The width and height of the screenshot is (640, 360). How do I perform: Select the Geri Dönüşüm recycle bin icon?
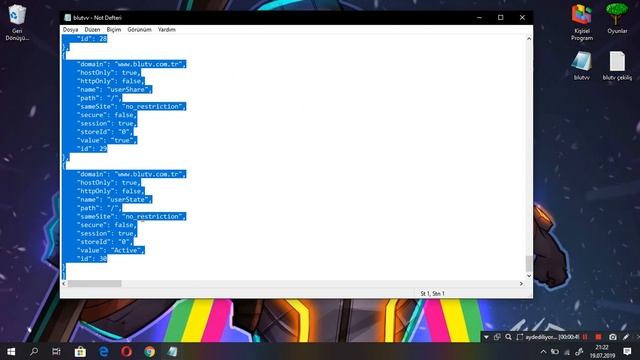[x=17, y=22]
